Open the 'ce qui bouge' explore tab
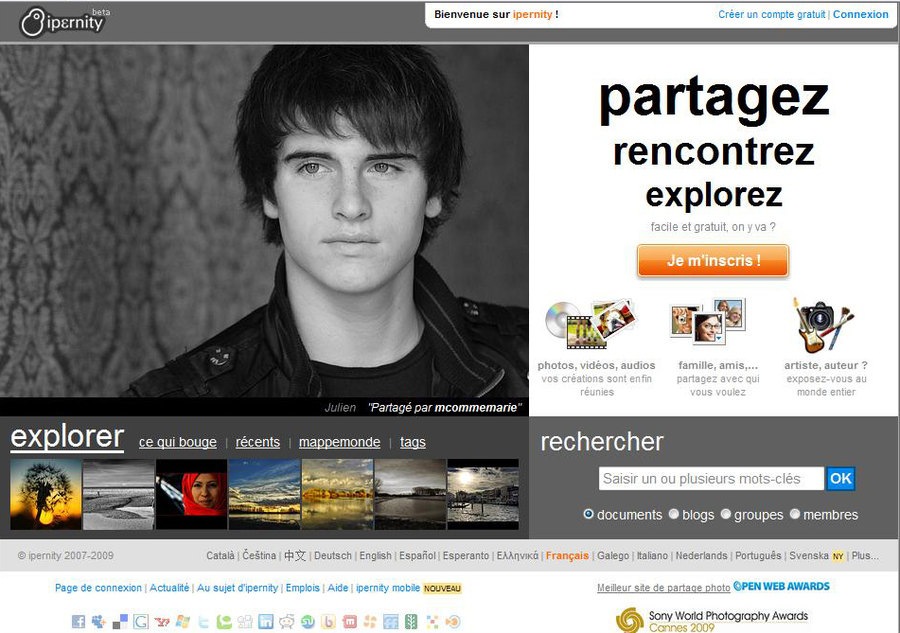The height and width of the screenshot is (633, 900). click(177, 442)
